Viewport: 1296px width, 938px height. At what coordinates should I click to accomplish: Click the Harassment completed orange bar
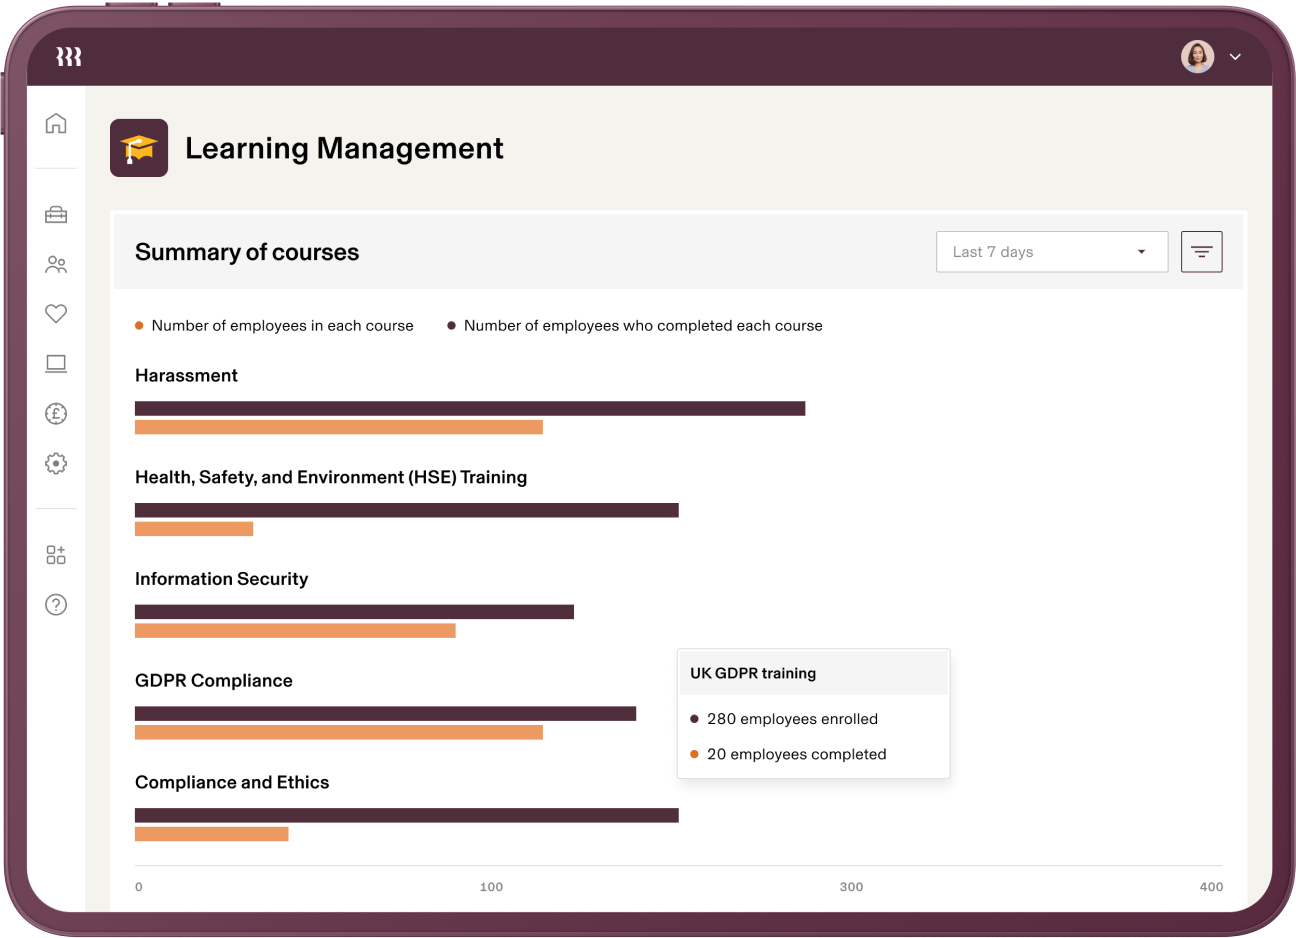pyautogui.click(x=339, y=427)
